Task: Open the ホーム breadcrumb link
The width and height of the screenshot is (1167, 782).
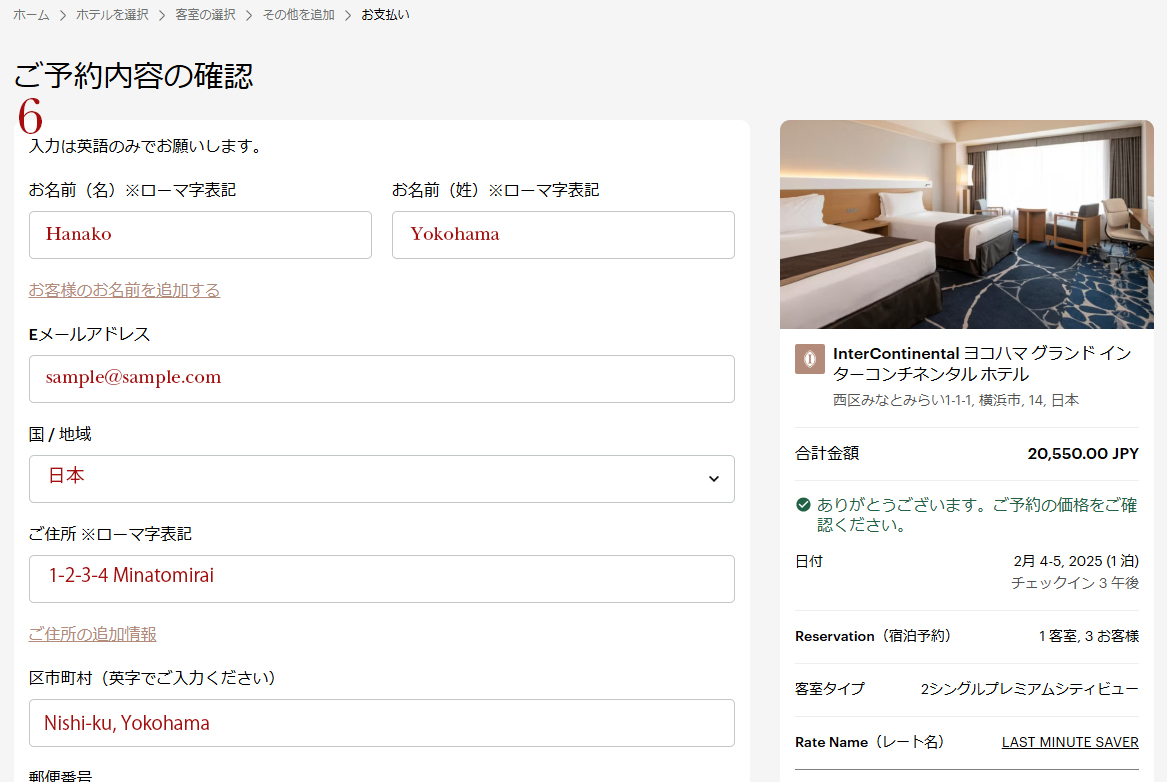Action: (31, 15)
